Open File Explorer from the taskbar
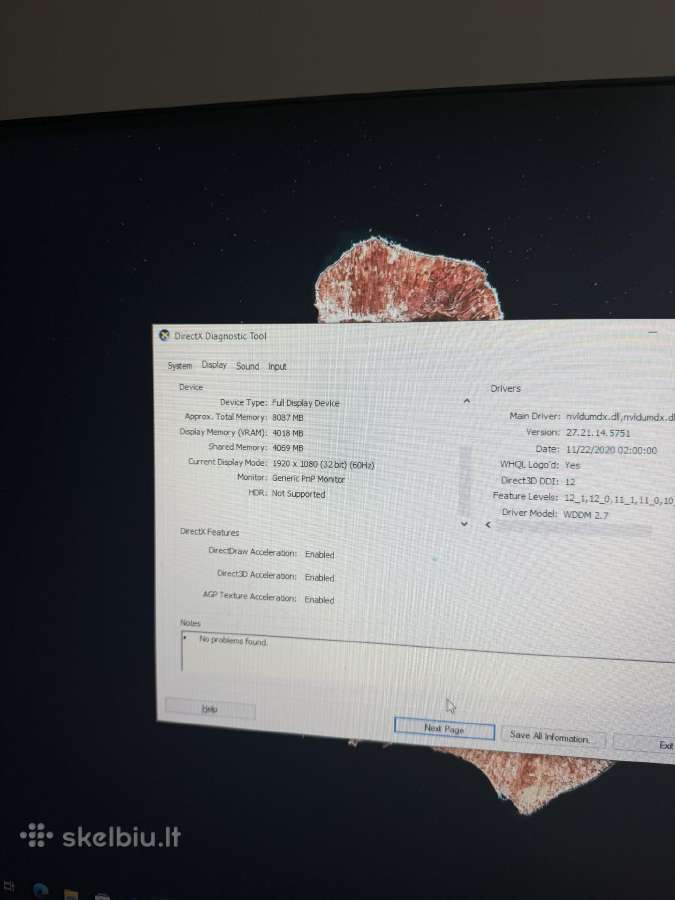 (71, 894)
